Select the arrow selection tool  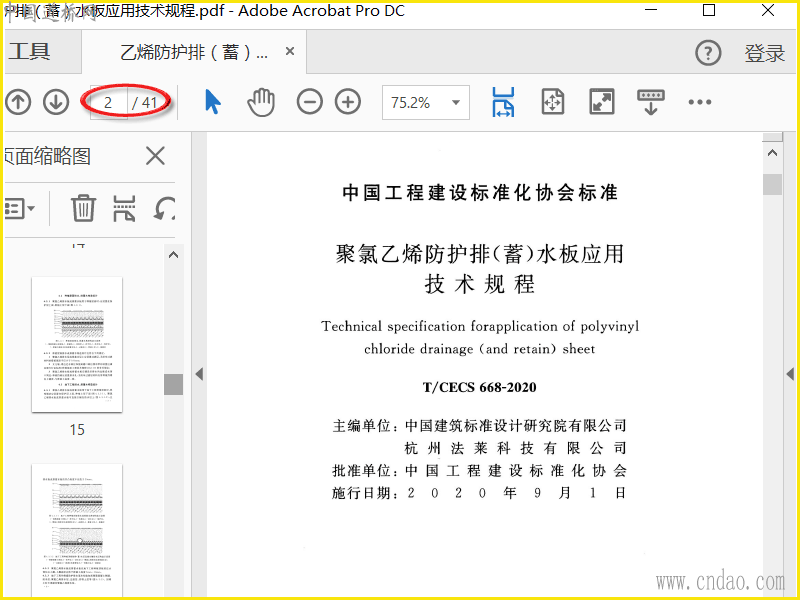click(213, 102)
